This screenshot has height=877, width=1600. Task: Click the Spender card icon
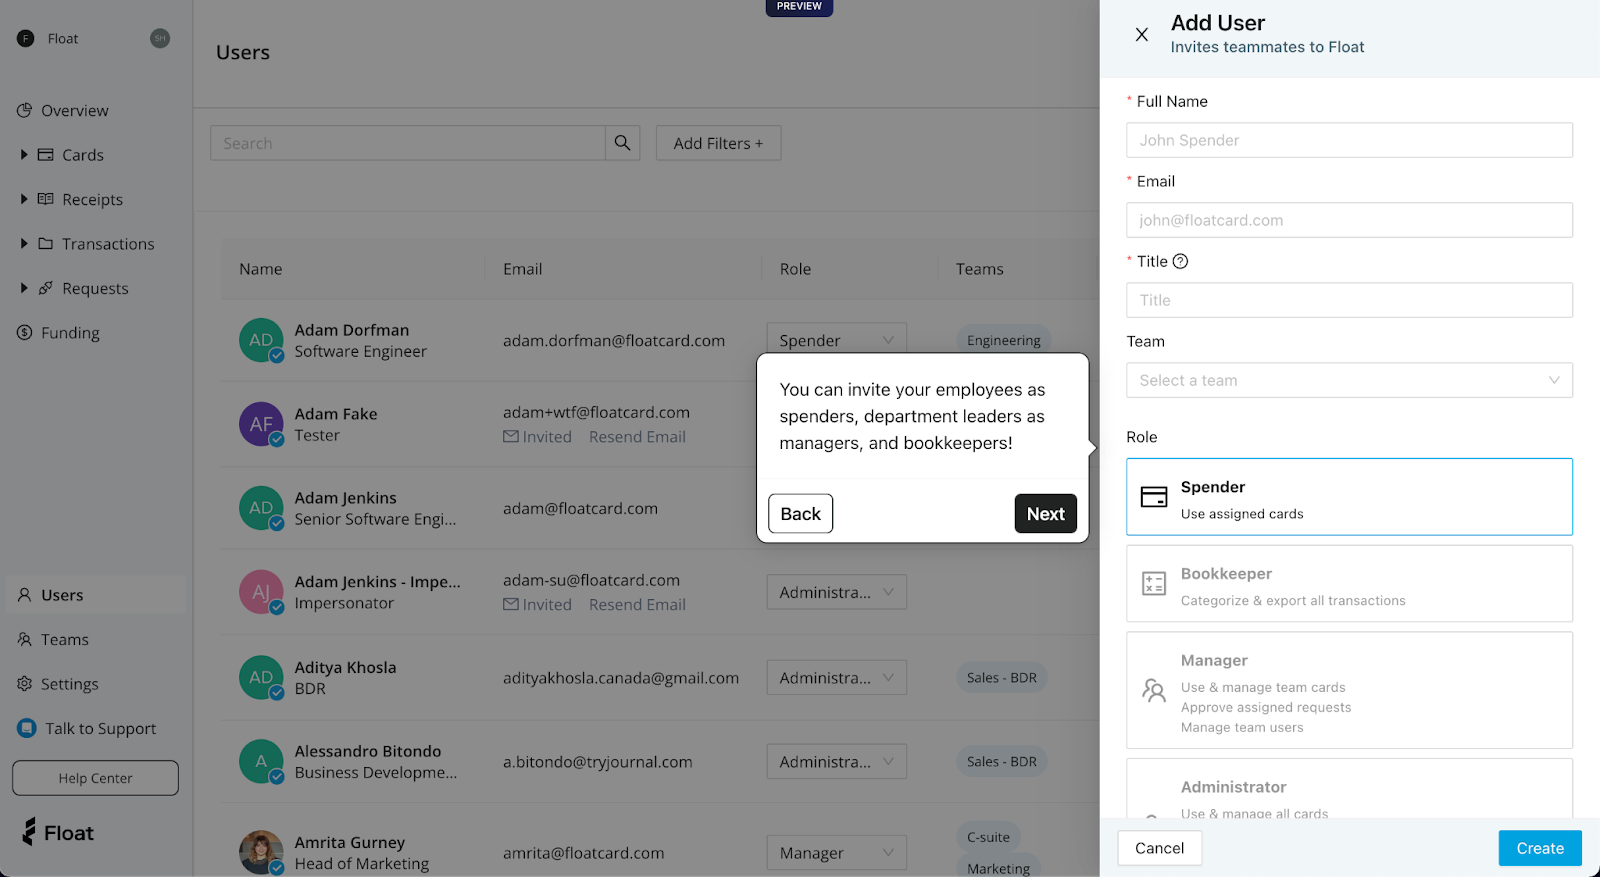1154,497
